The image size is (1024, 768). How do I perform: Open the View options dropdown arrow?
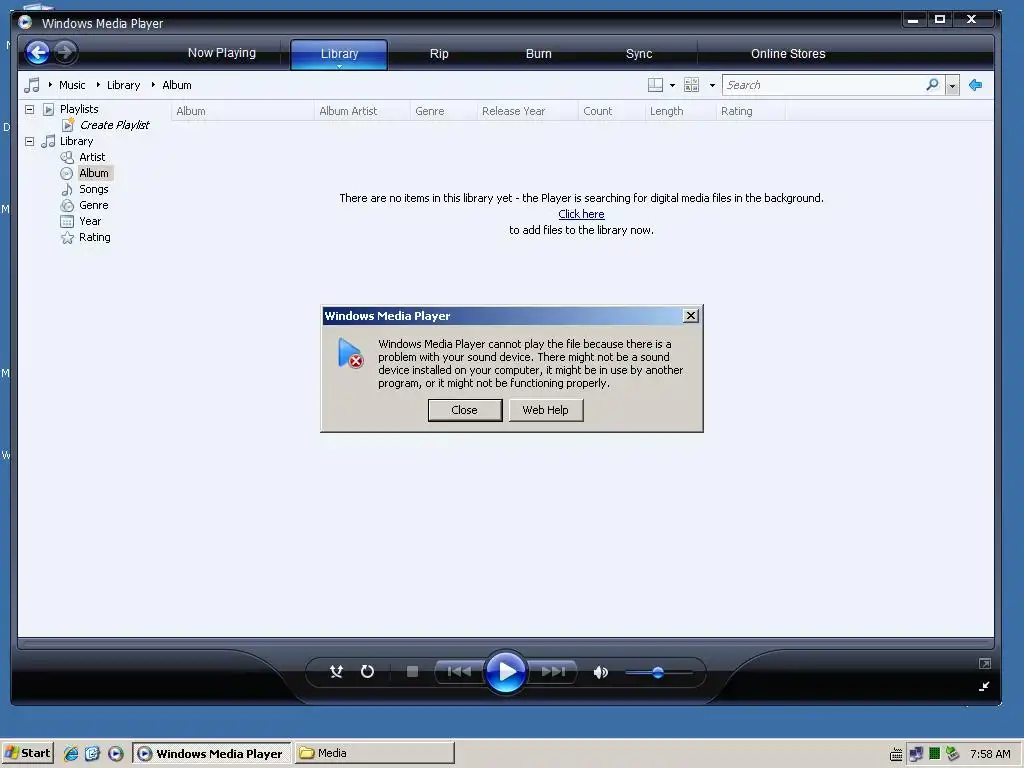click(x=712, y=86)
